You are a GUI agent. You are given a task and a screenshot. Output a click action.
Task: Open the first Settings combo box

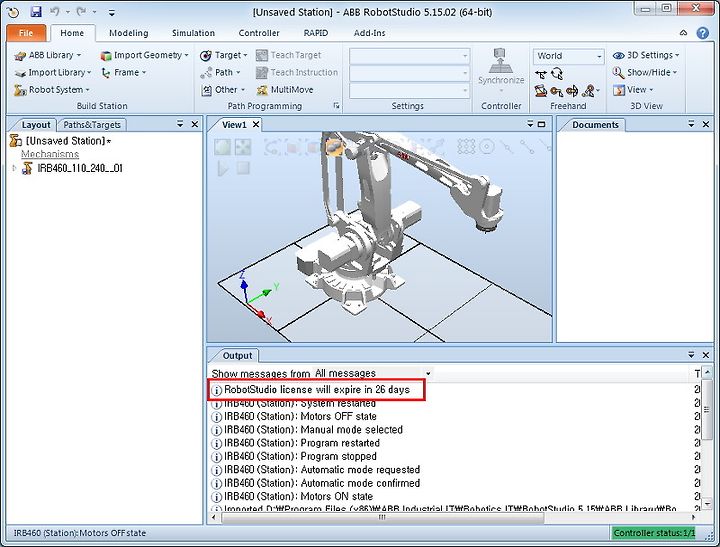click(x=409, y=56)
